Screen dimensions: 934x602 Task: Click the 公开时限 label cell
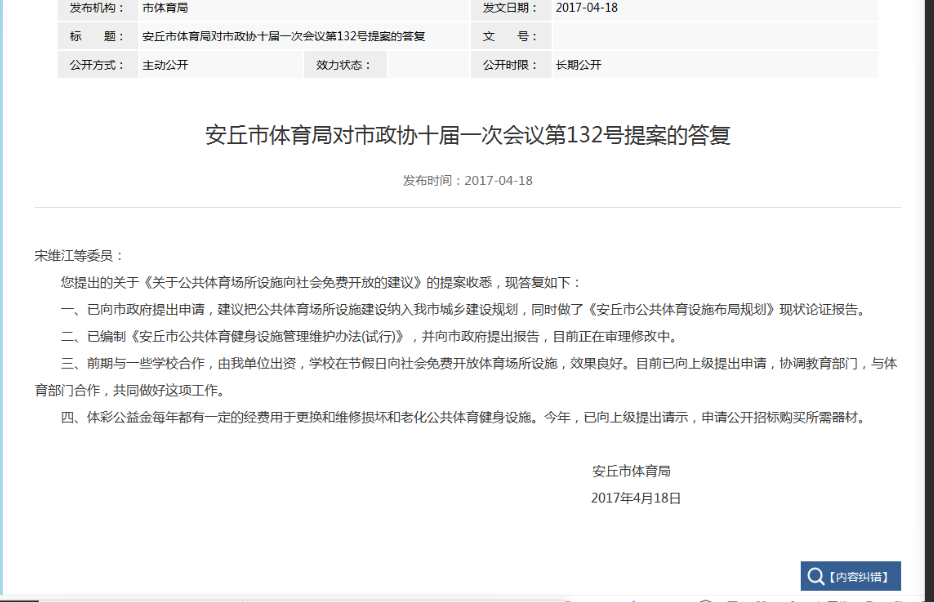(510, 65)
